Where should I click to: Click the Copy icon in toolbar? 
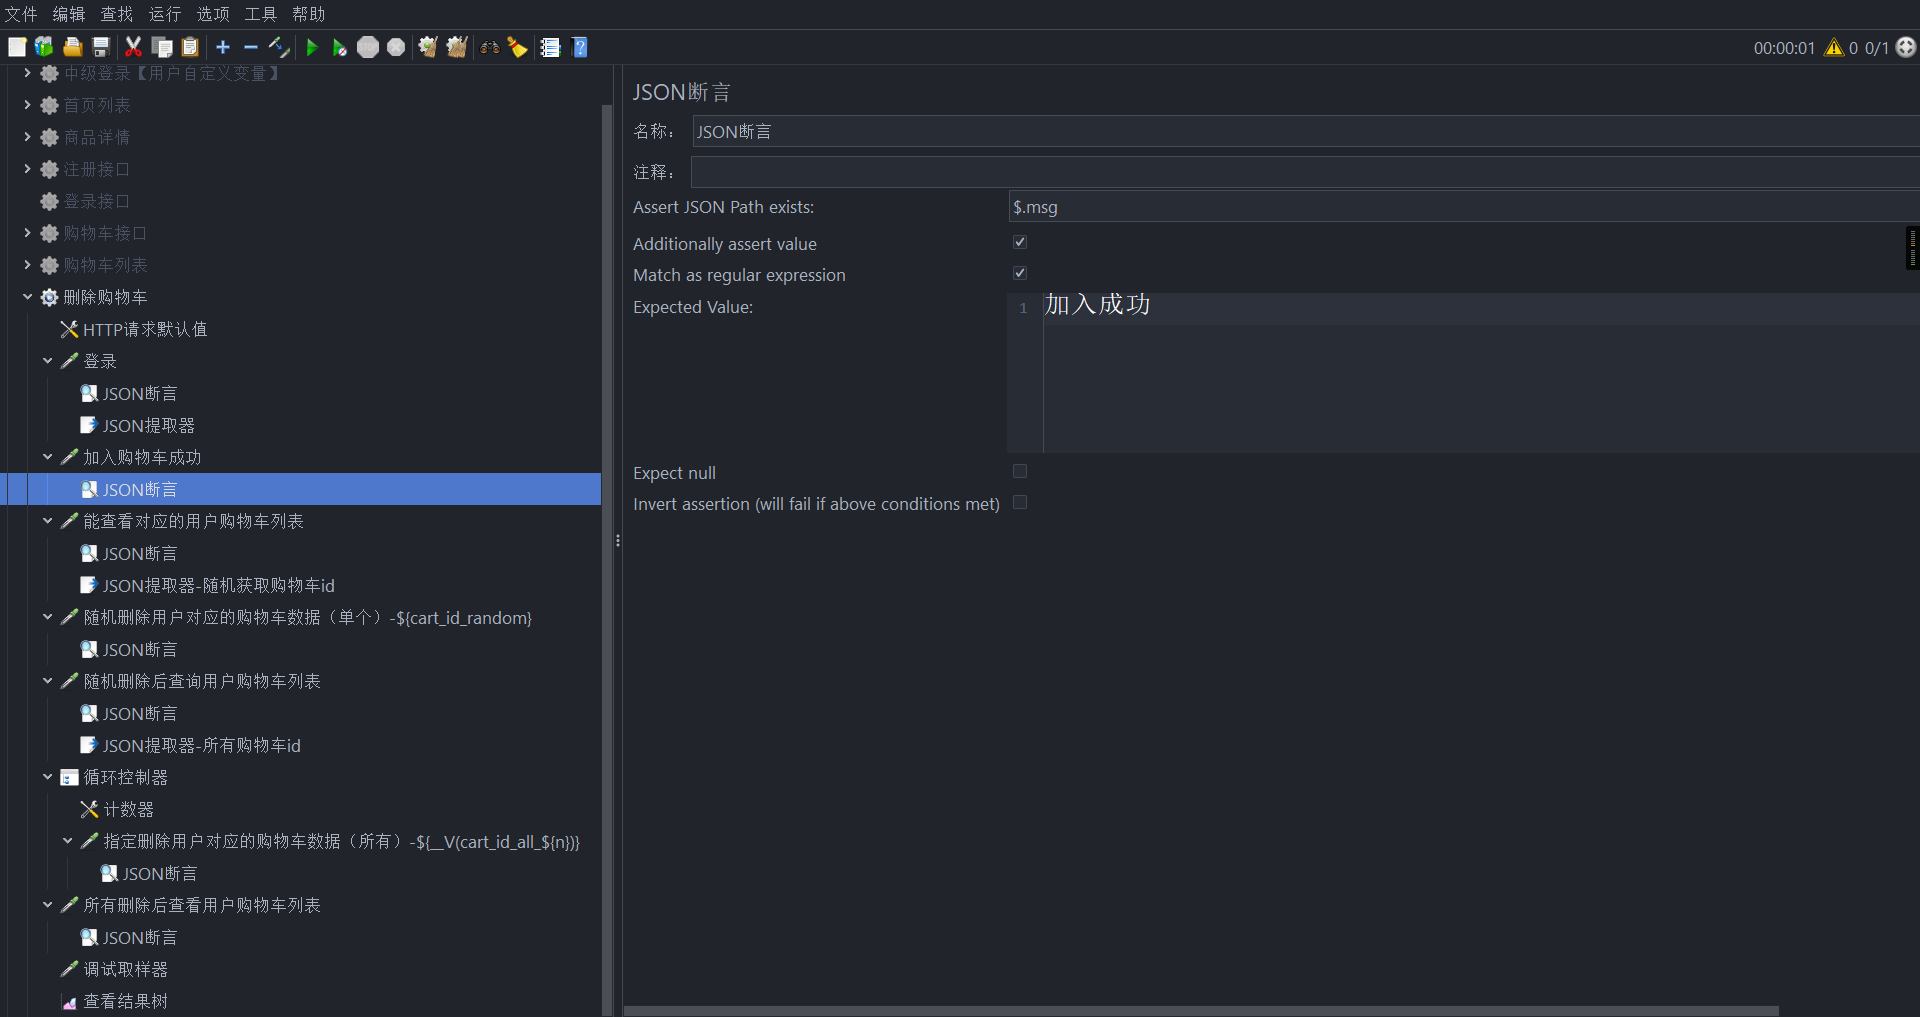point(162,47)
